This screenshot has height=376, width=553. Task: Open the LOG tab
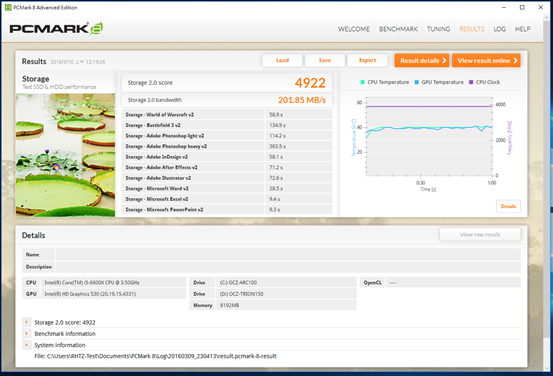499,29
